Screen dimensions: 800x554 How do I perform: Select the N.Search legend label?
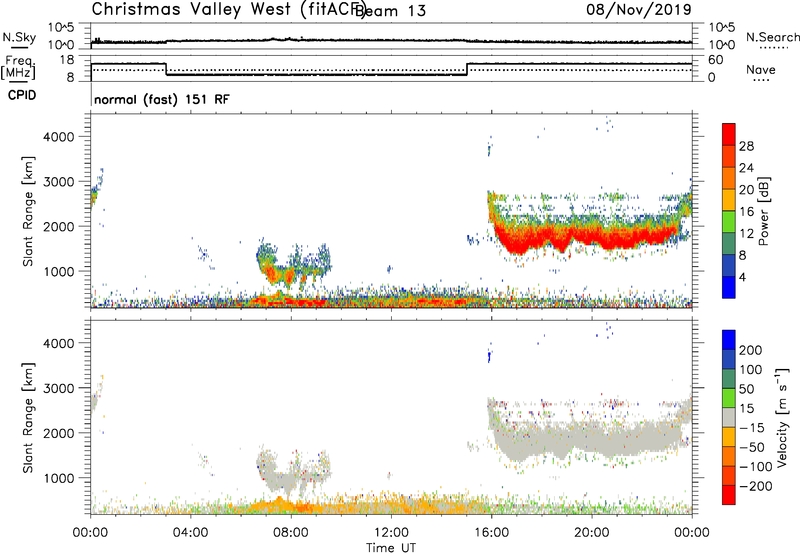pos(772,37)
